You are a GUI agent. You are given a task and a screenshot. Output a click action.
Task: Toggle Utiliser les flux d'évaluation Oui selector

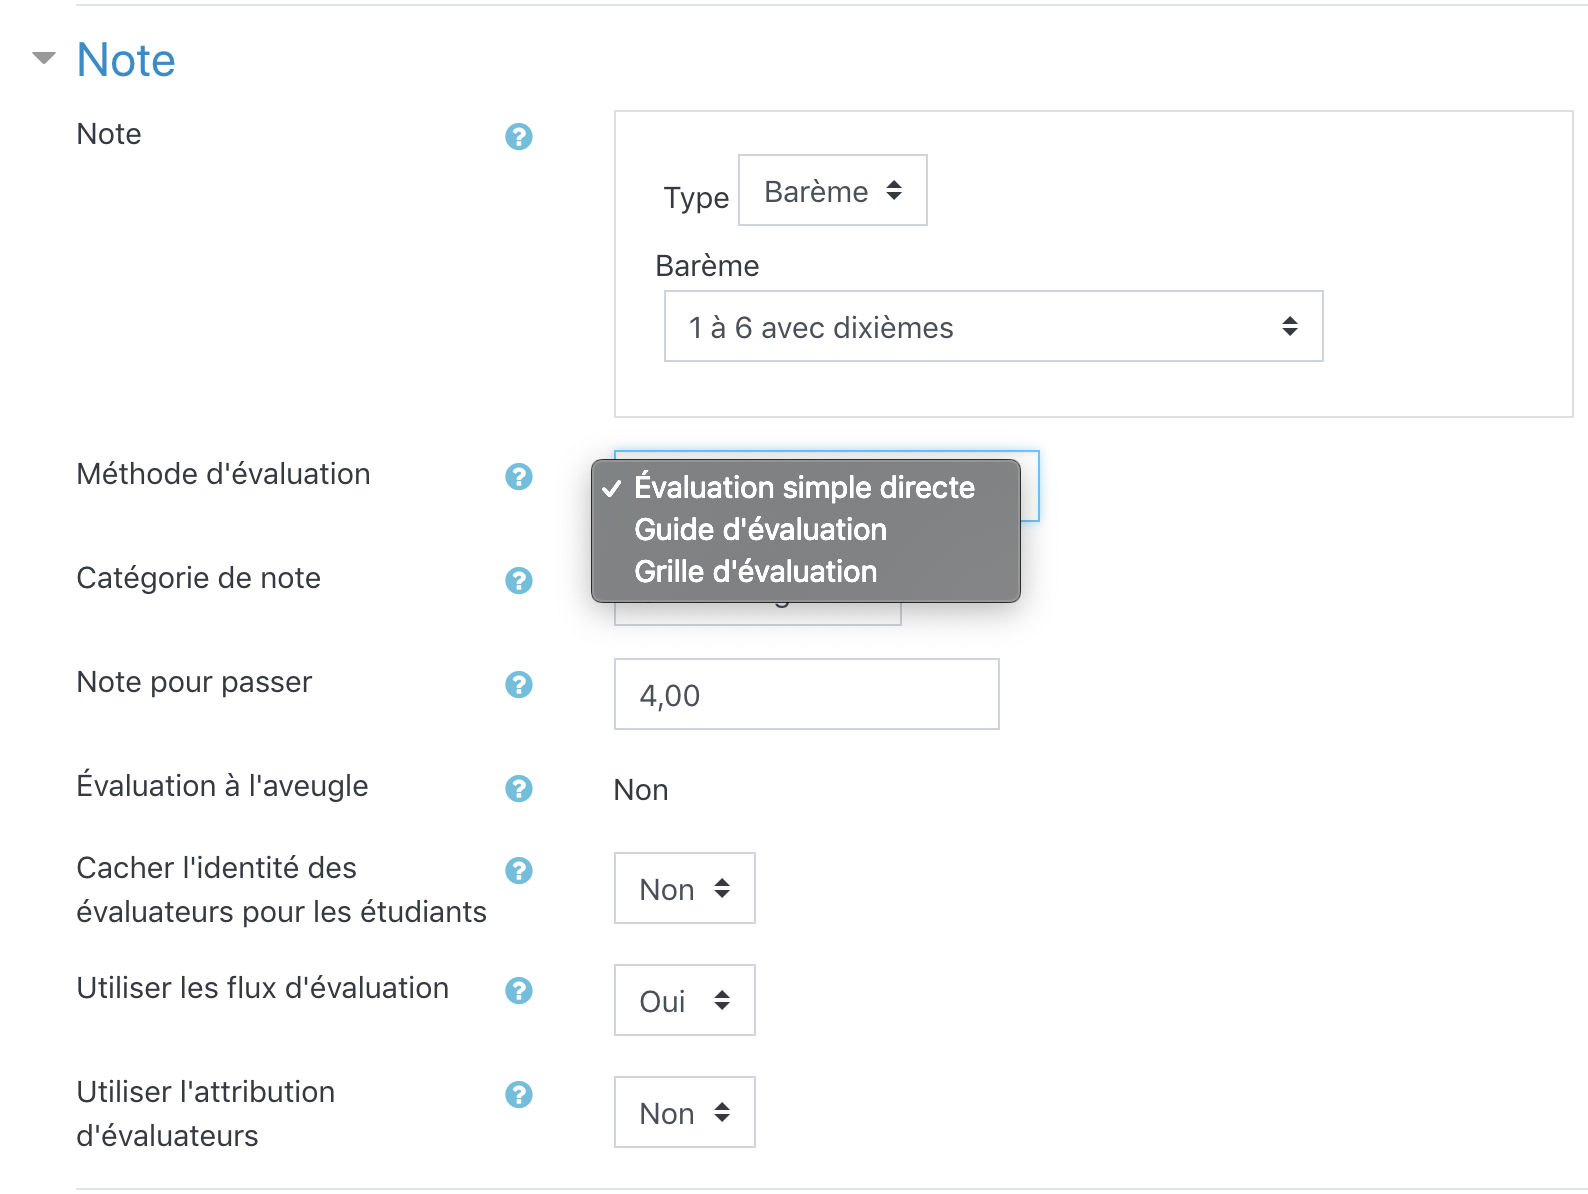(684, 1001)
